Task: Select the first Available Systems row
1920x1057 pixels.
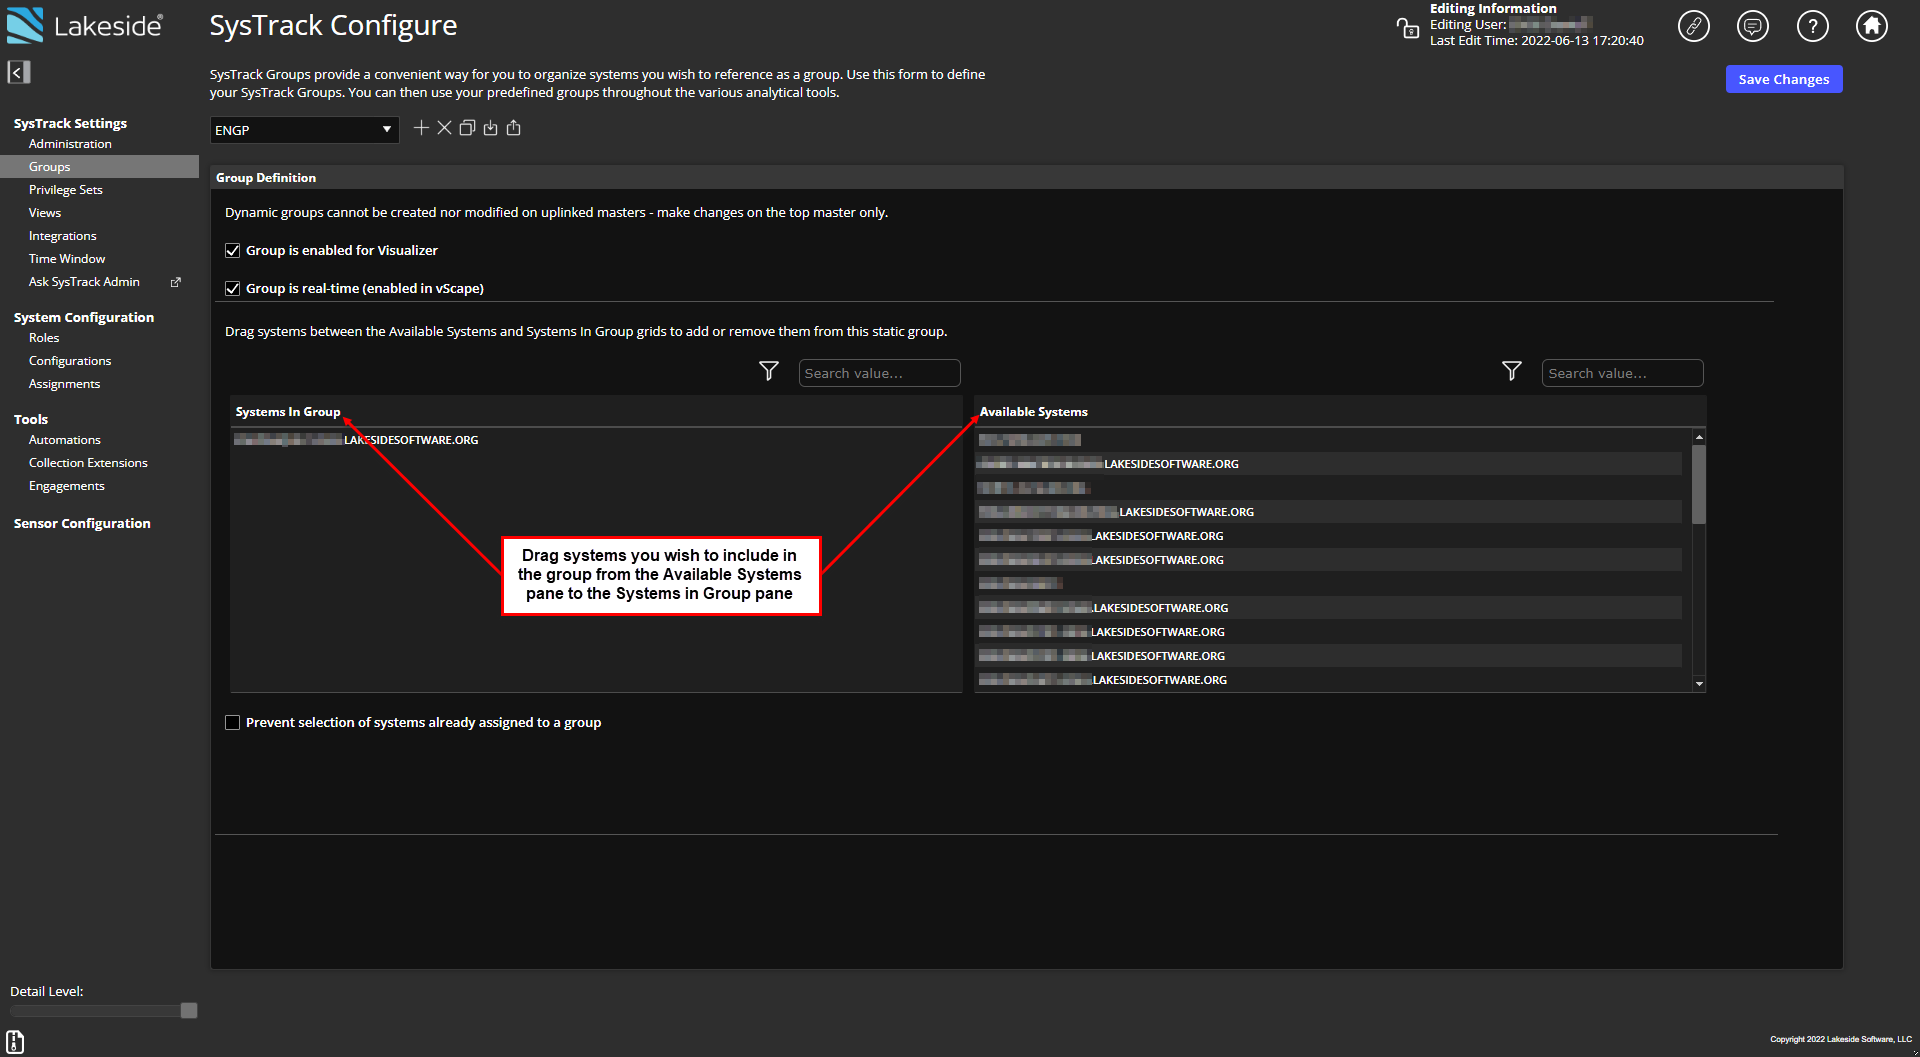Action: (1329, 440)
